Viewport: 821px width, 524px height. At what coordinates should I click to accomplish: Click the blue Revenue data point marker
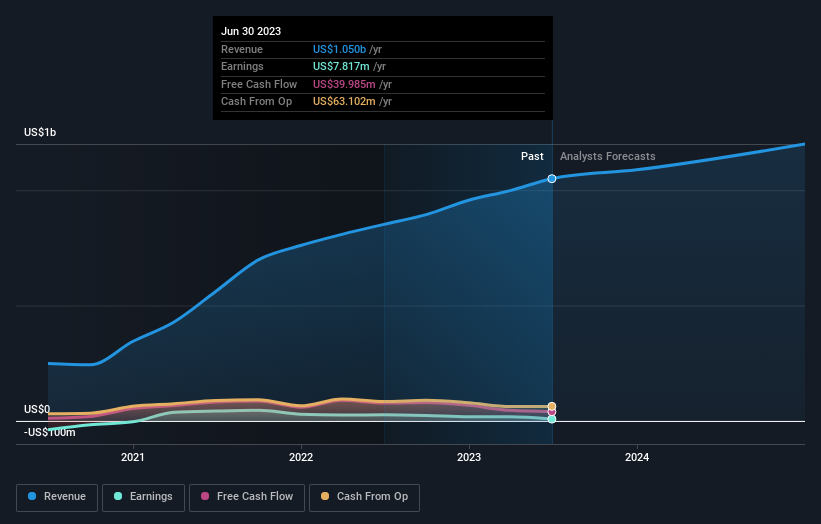click(x=552, y=179)
